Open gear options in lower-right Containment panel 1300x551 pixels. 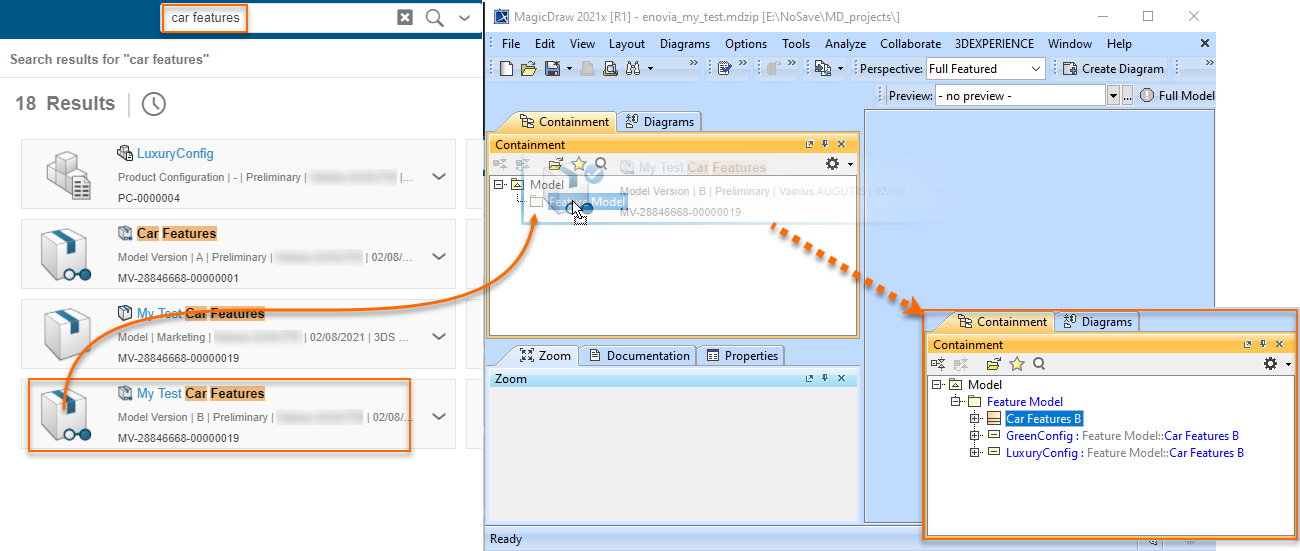tap(1271, 364)
